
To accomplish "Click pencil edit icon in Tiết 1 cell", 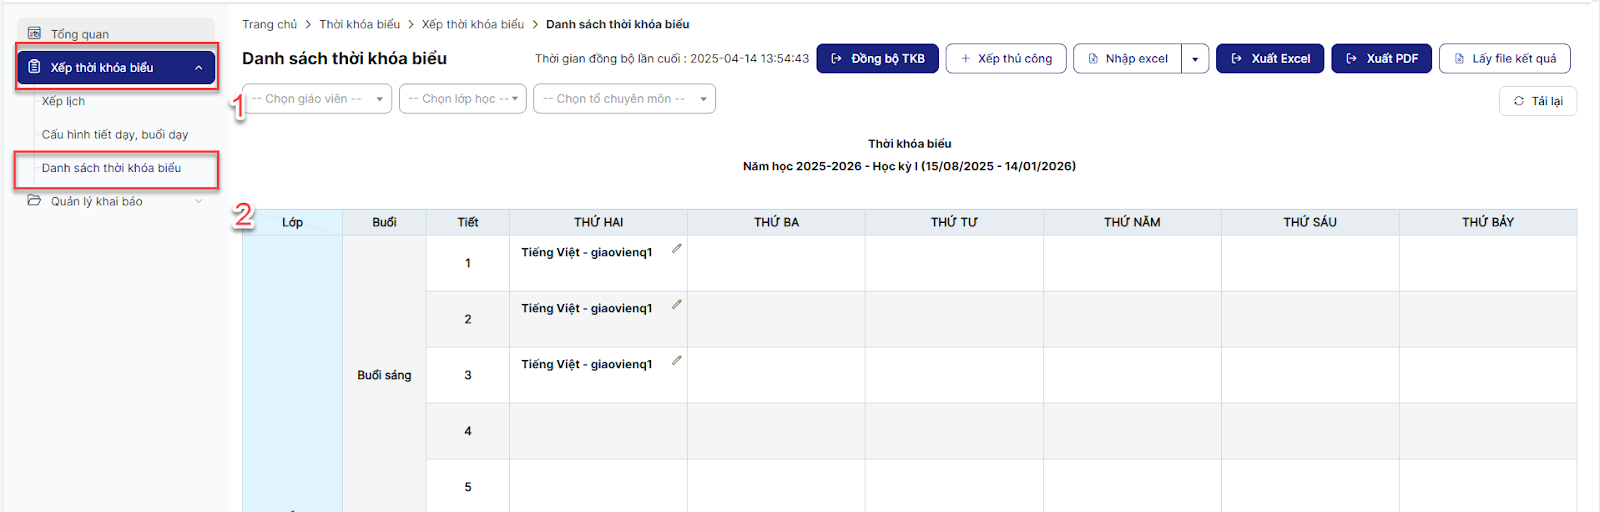I will [x=677, y=249].
